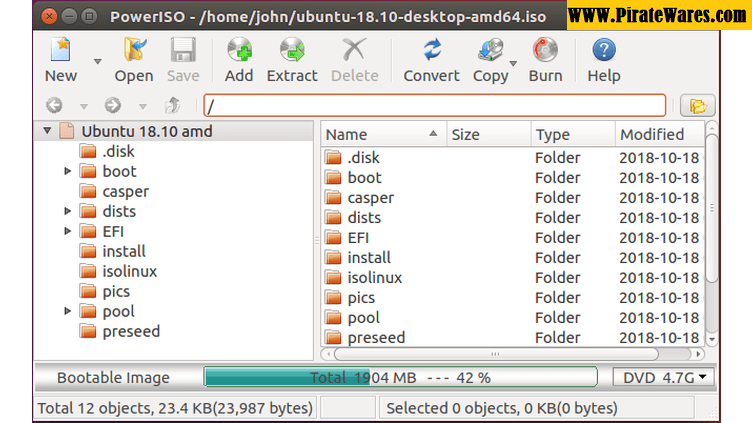Select pics folder in the tree
This screenshot has width=752, height=423.
click(116, 292)
